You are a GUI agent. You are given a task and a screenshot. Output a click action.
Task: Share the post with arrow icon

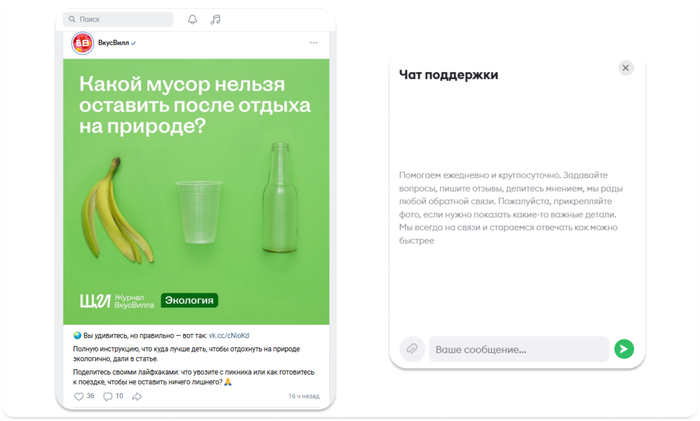click(137, 396)
